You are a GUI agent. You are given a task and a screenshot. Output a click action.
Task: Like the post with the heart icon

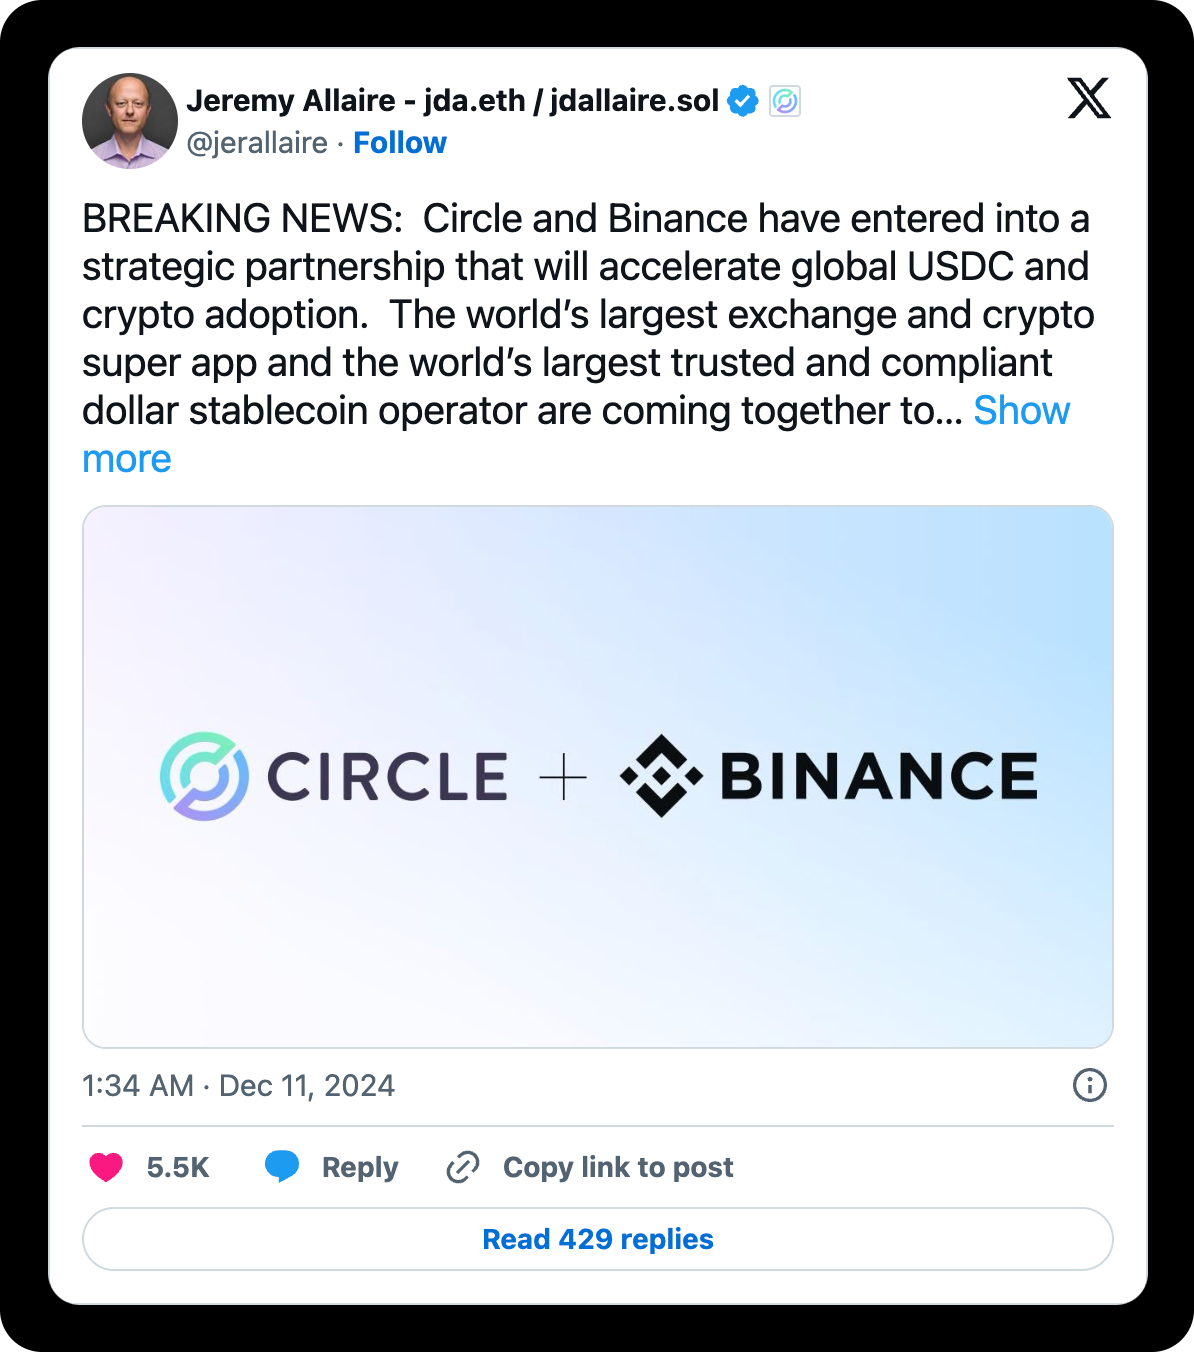point(106,1167)
